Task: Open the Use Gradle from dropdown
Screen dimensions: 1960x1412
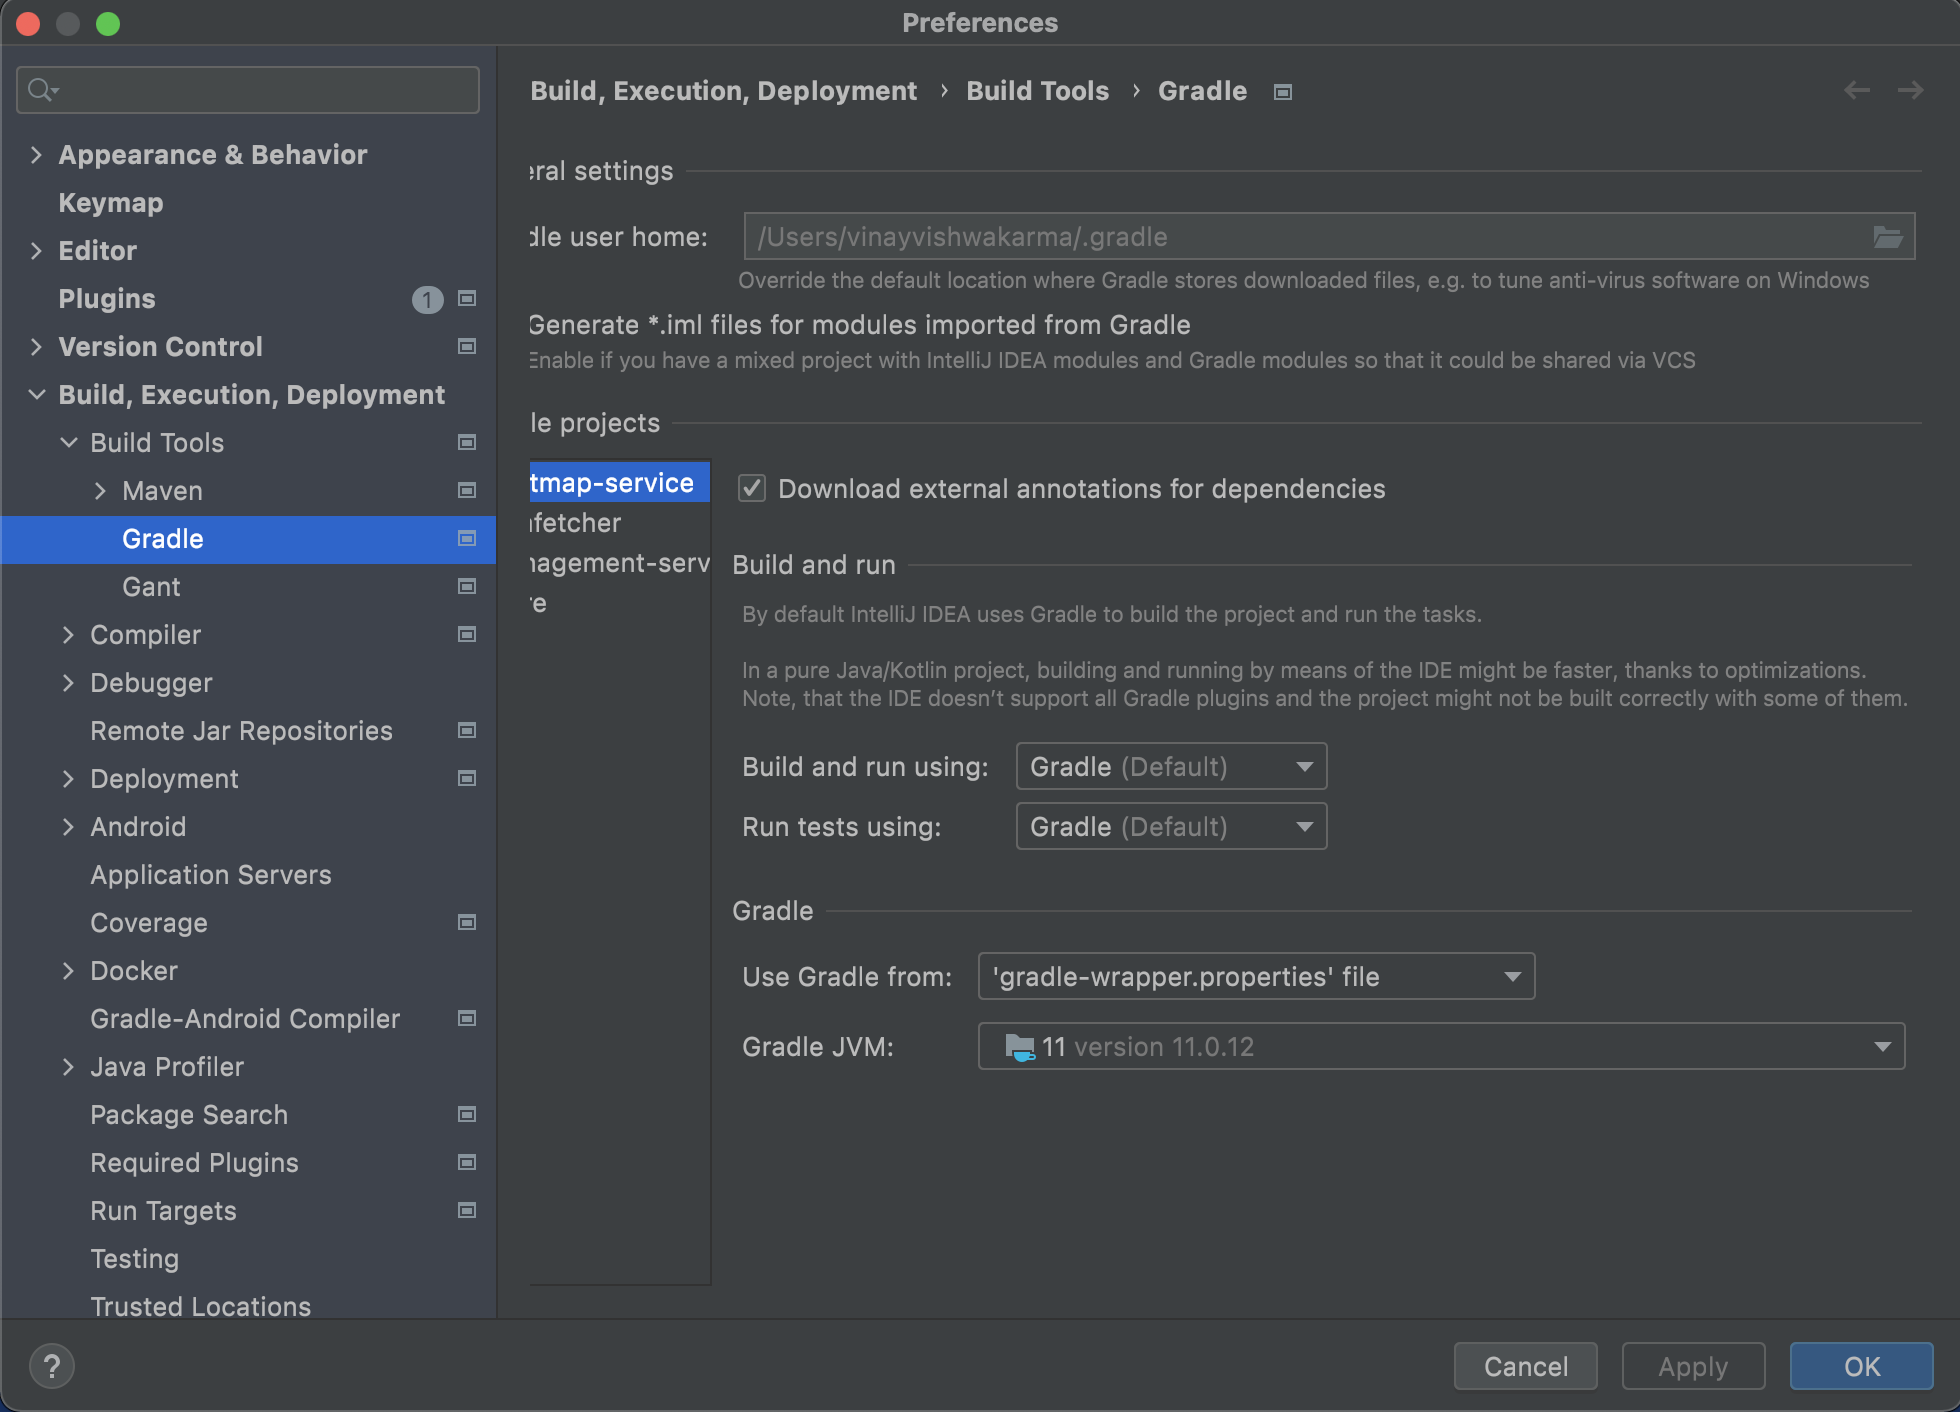Action: coord(1256,976)
